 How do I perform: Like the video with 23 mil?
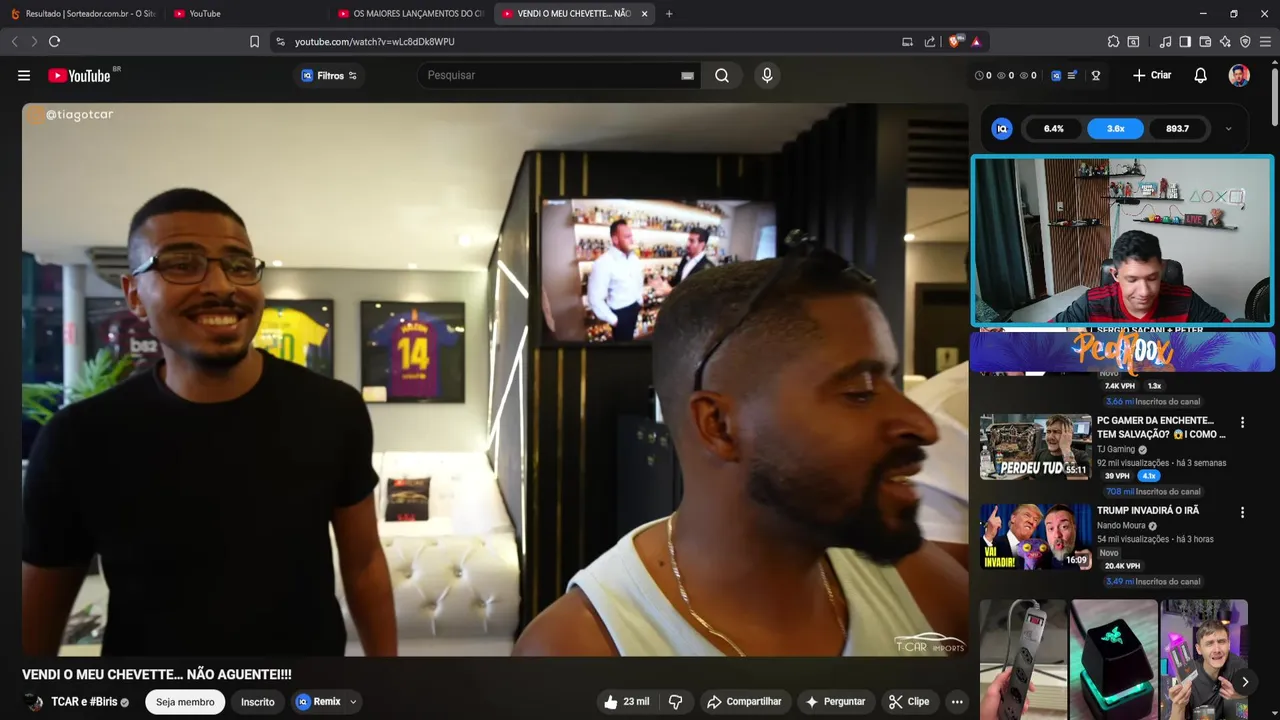(x=626, y=702)
